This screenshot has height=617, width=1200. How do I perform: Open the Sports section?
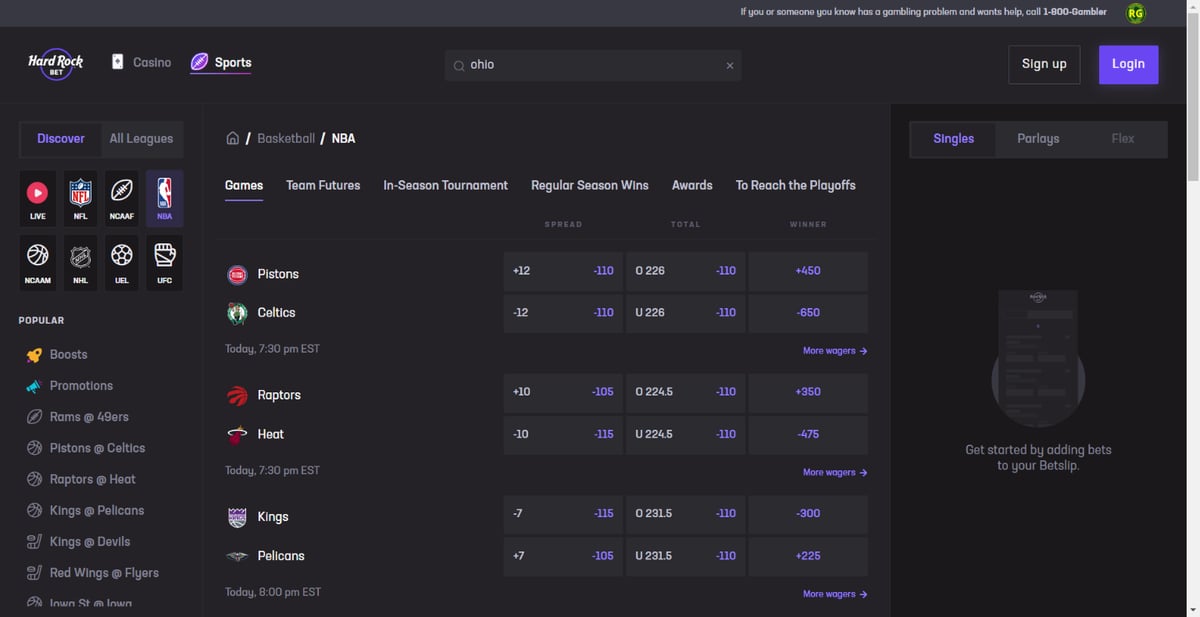[221, 62]
